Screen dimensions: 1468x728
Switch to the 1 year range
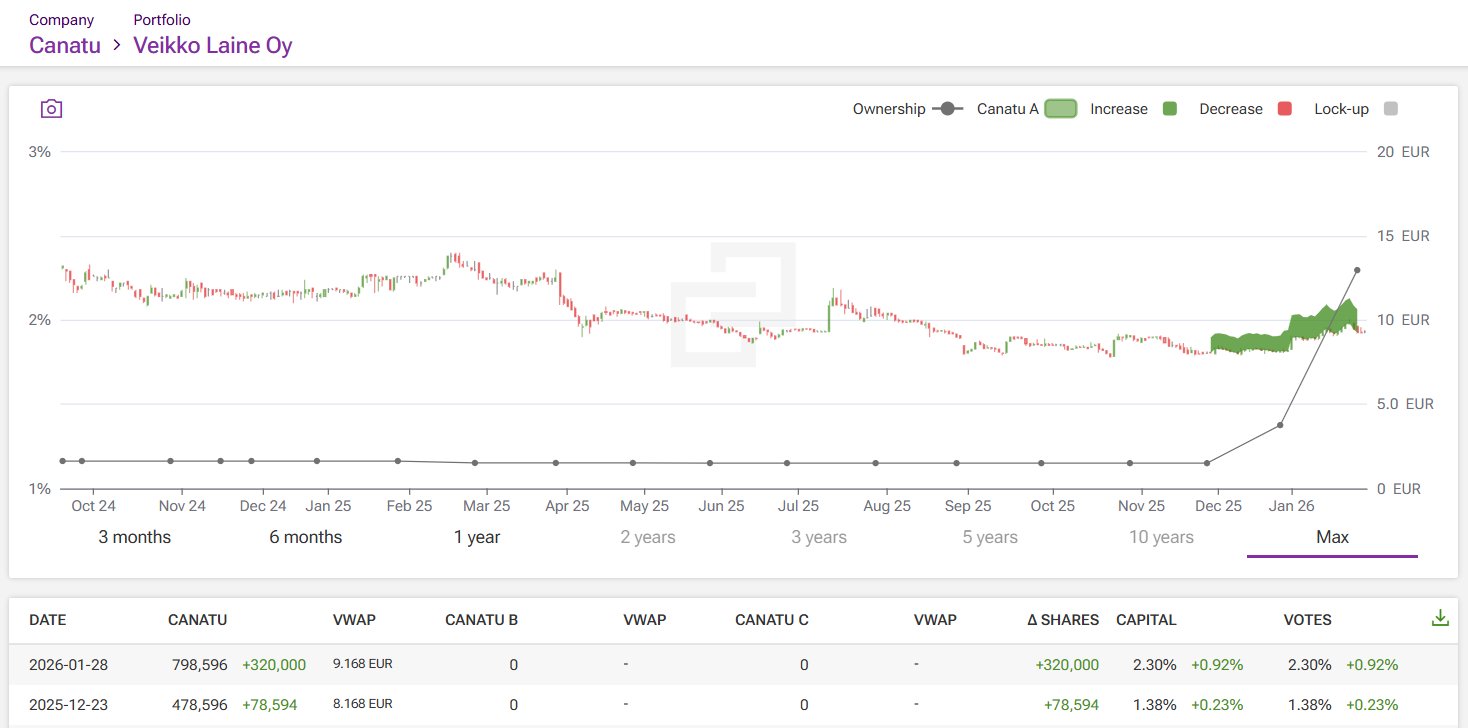point(477,537)
